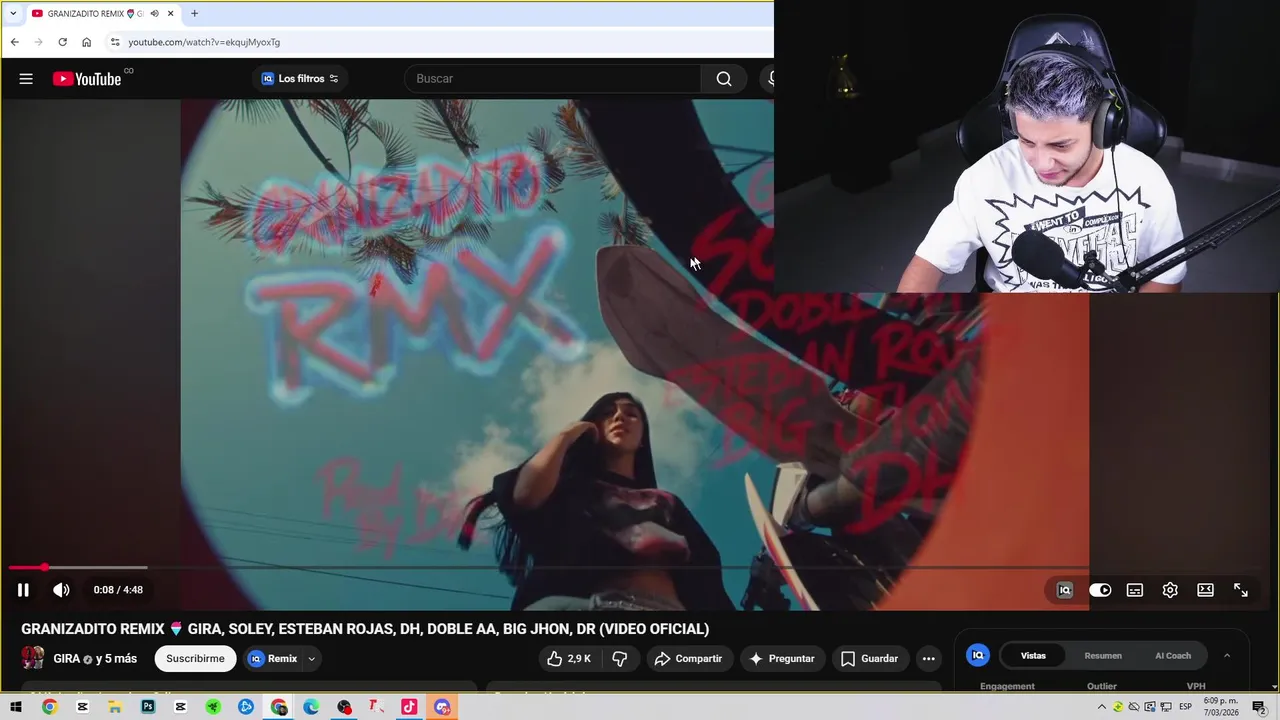Click into the Buscar search field
Image resolution: width=1280 pixels, height=720 pixels.
[553, 79]
